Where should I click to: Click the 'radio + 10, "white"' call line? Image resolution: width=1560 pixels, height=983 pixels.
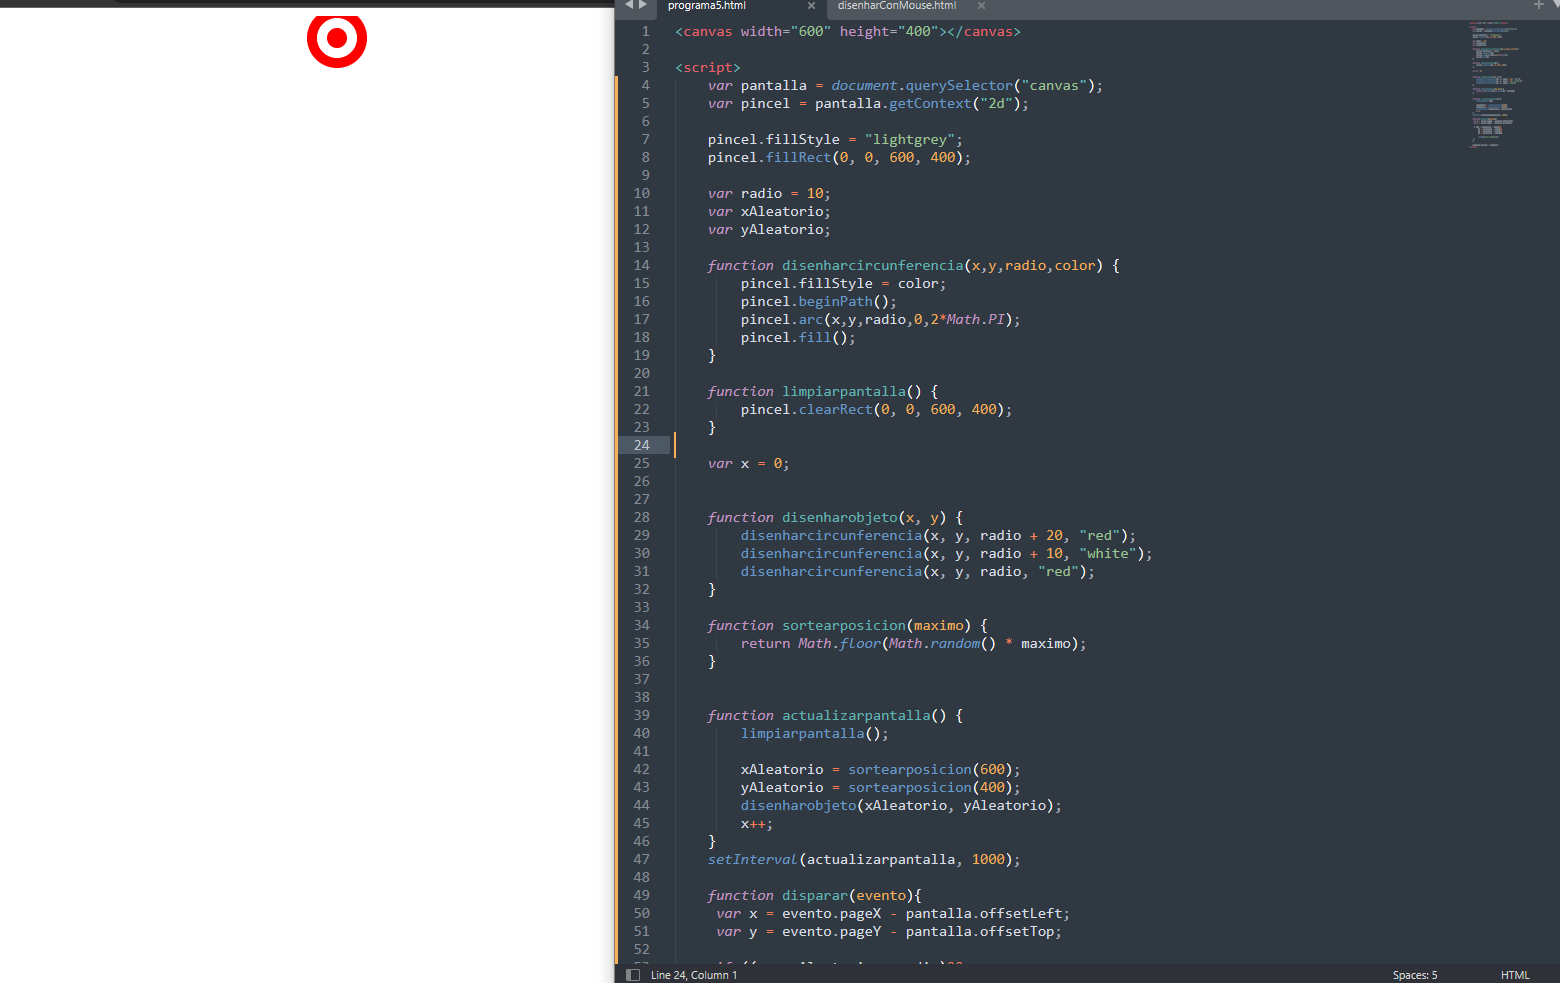(946, 553)
